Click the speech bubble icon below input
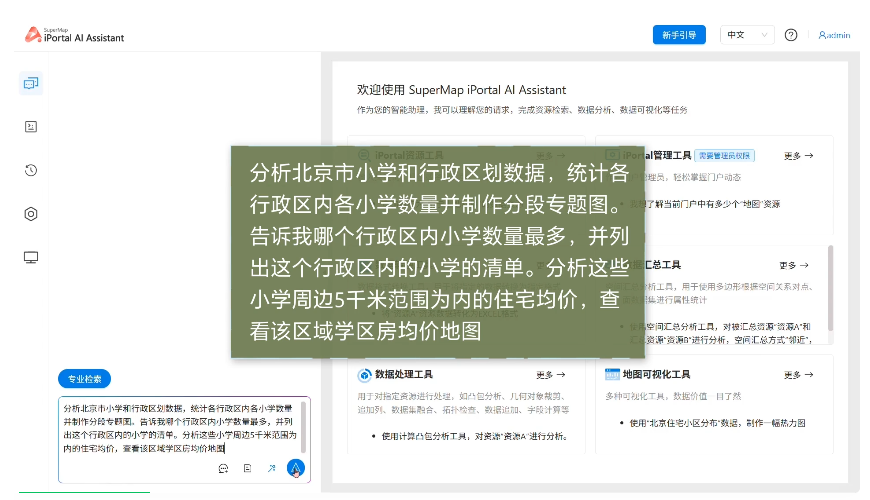The height and width of the screenshot is (500, 870). [223, 468]
